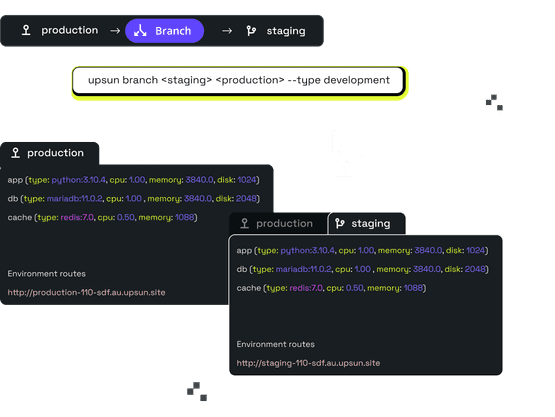Viewport: 555px width, 417px height.
Task: Click the Environment routes heading in the production panel
Action: click(47, 274)
